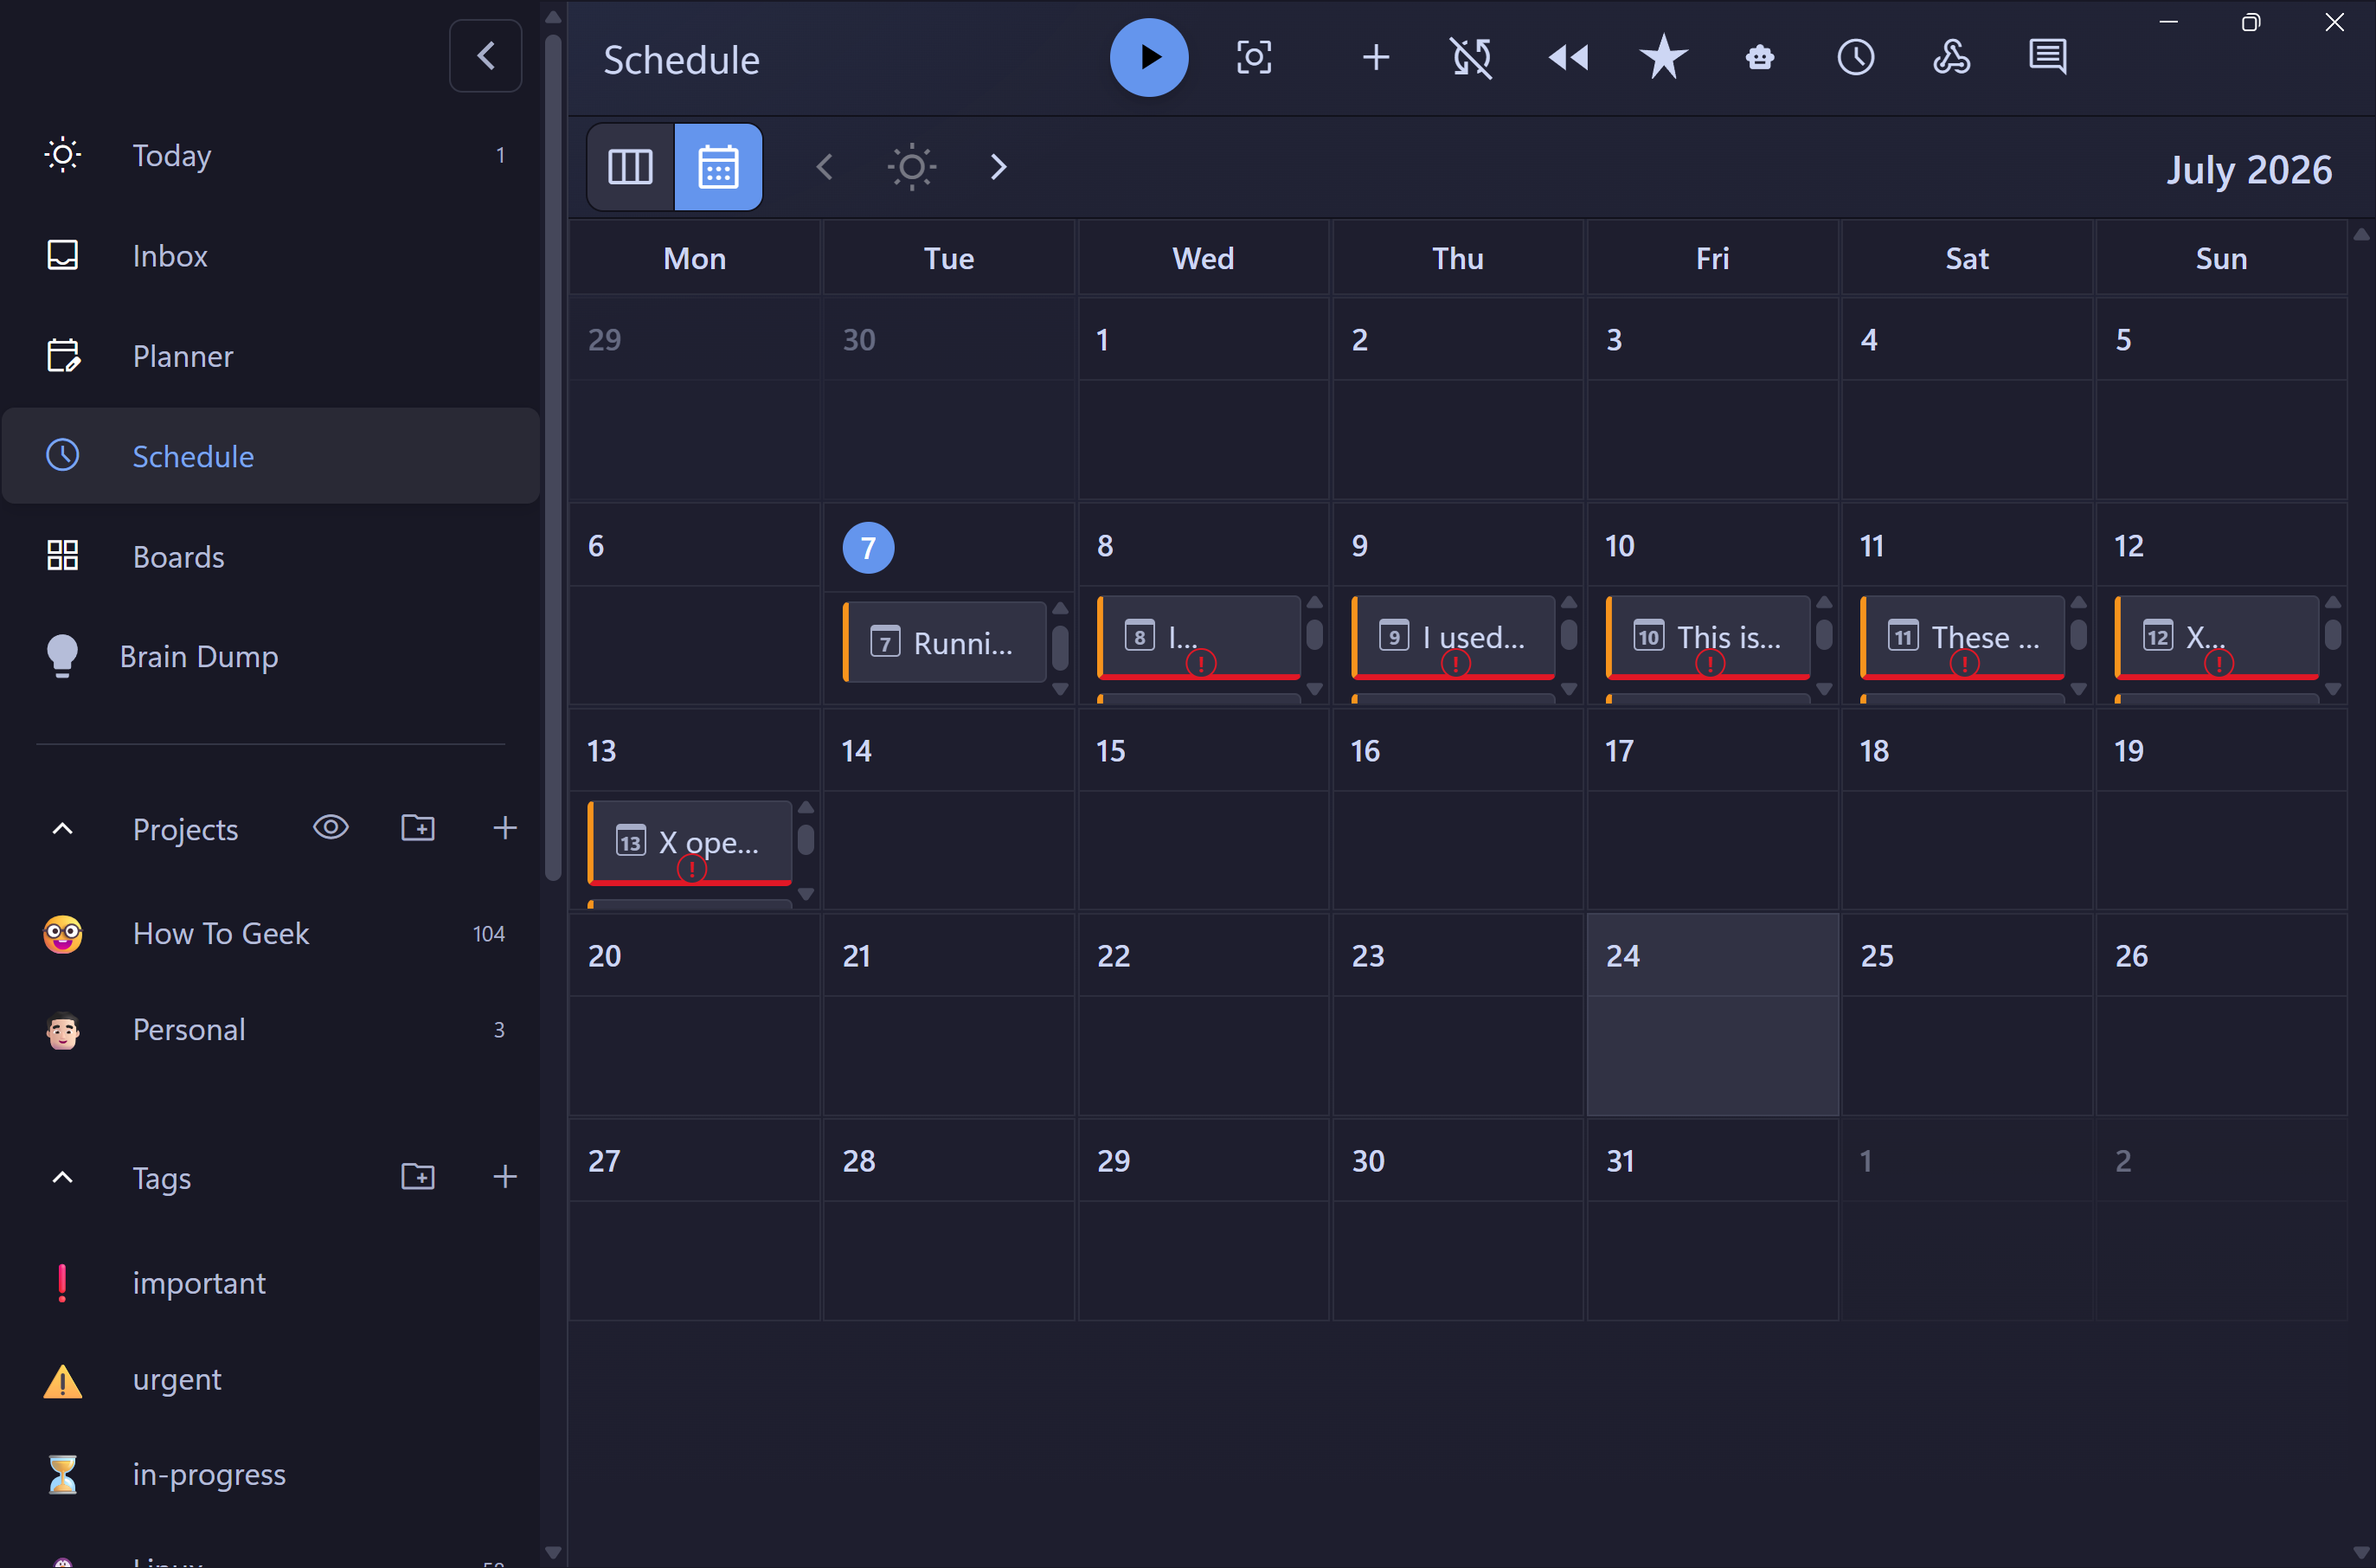Select day cell July 15
The image size is (2376, 1568).
tap(1203, 809)
